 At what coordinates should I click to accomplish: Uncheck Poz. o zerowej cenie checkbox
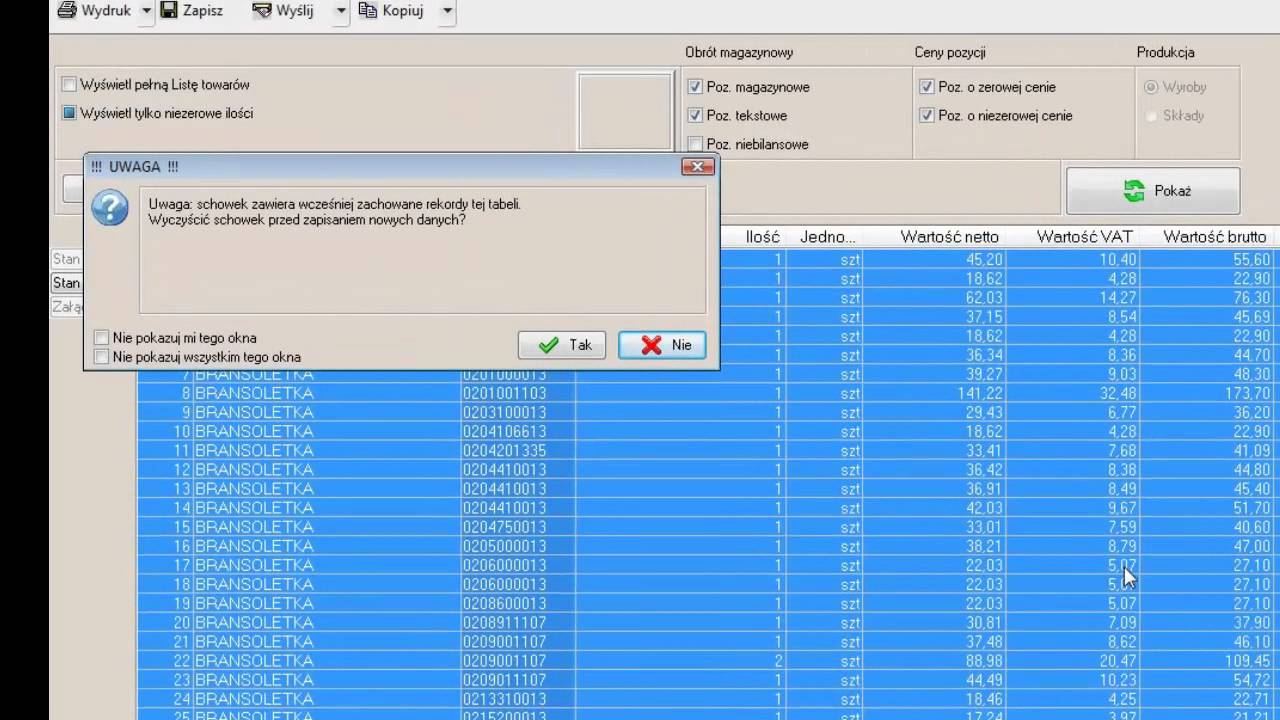pos(927,87)
